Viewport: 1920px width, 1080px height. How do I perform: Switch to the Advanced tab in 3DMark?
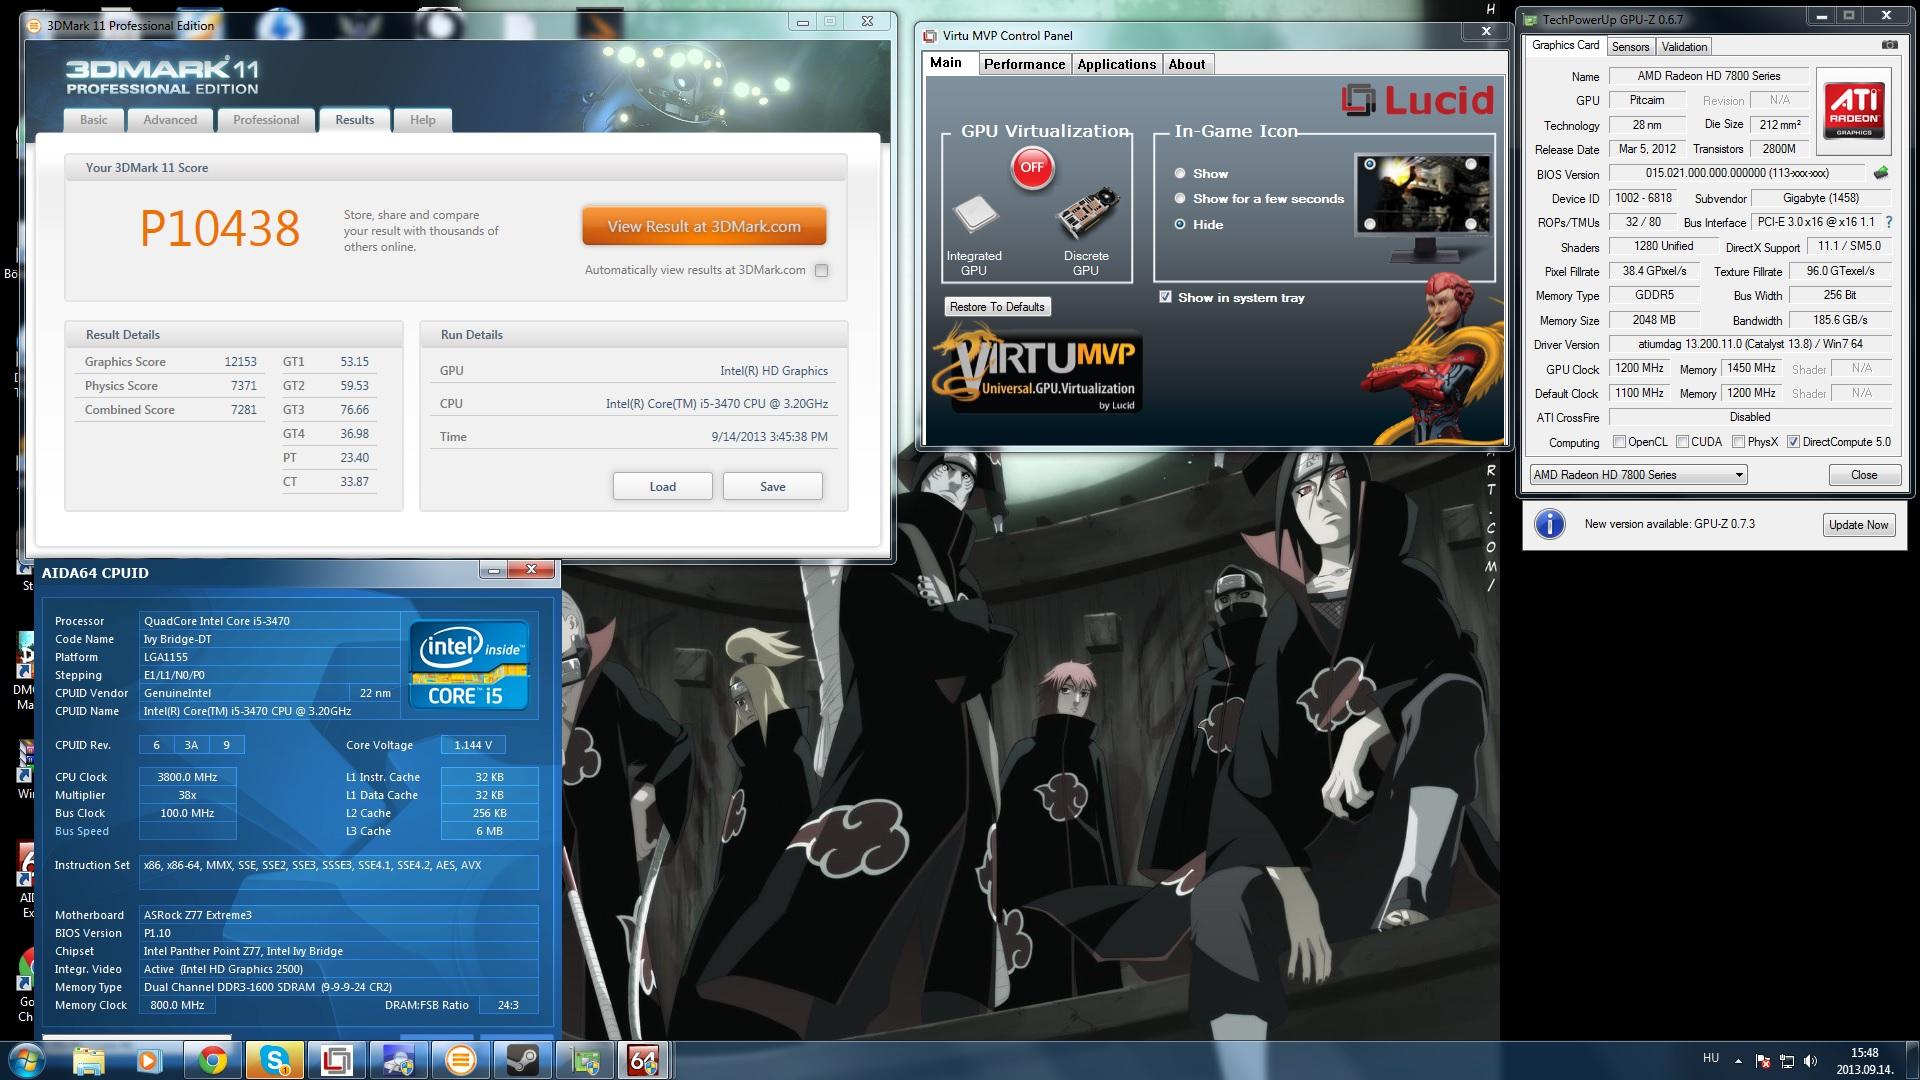[x=170, y=120]
